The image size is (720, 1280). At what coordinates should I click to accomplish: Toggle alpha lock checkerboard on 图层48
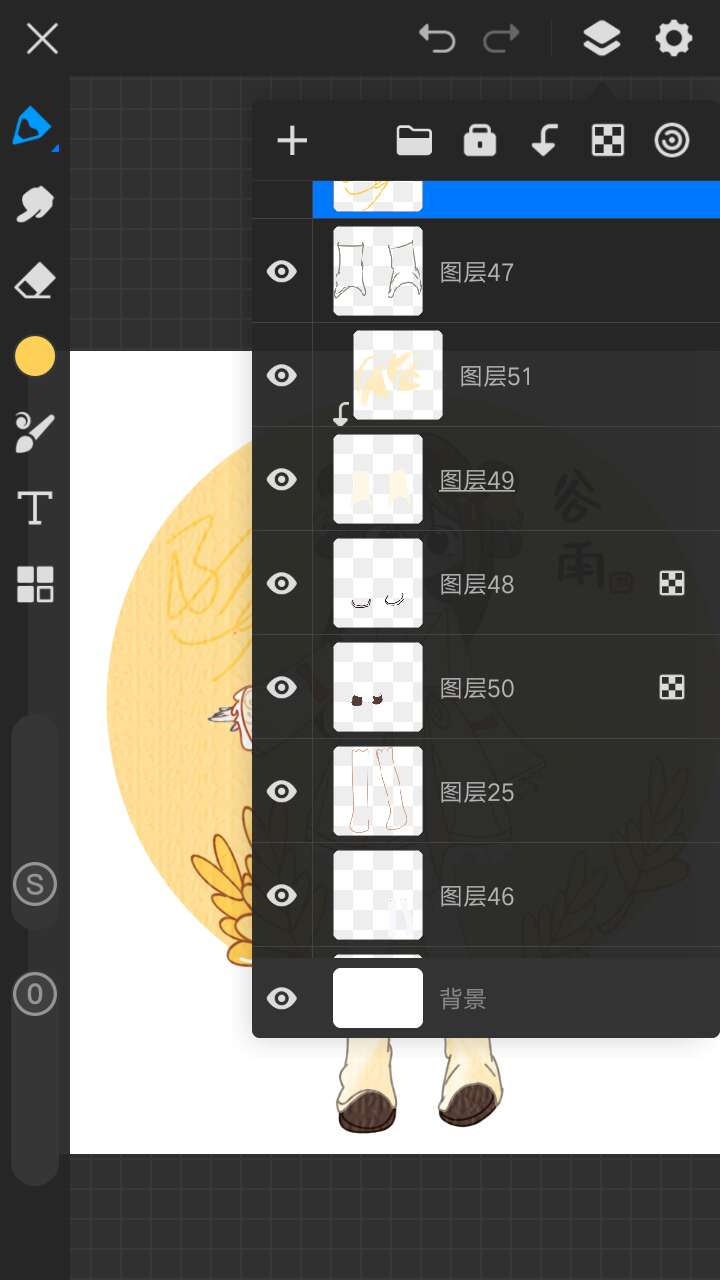[672, 584]
